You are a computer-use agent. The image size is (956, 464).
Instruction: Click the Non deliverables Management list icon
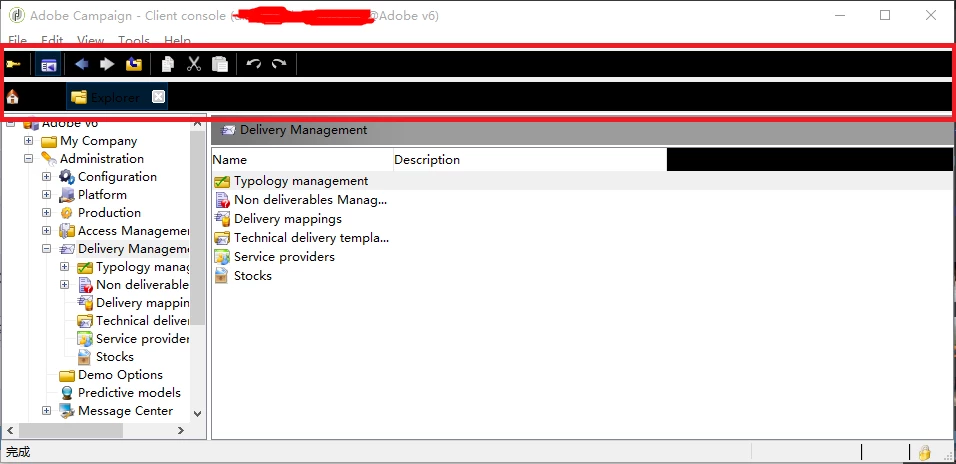point(222,200)
